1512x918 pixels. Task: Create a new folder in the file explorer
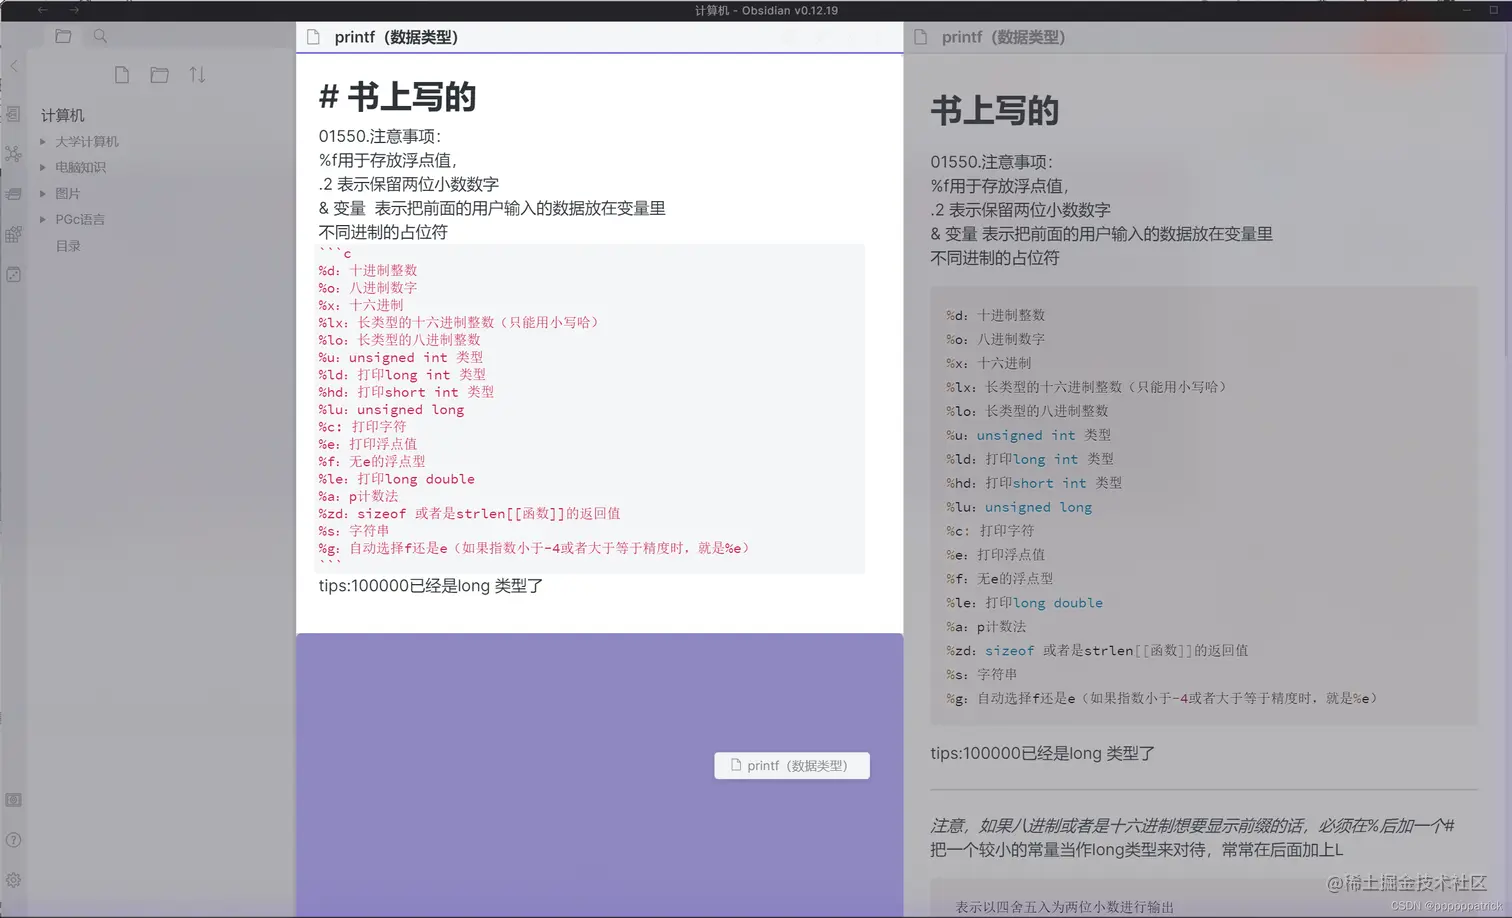pyautogui.click(x=159, y=74)
